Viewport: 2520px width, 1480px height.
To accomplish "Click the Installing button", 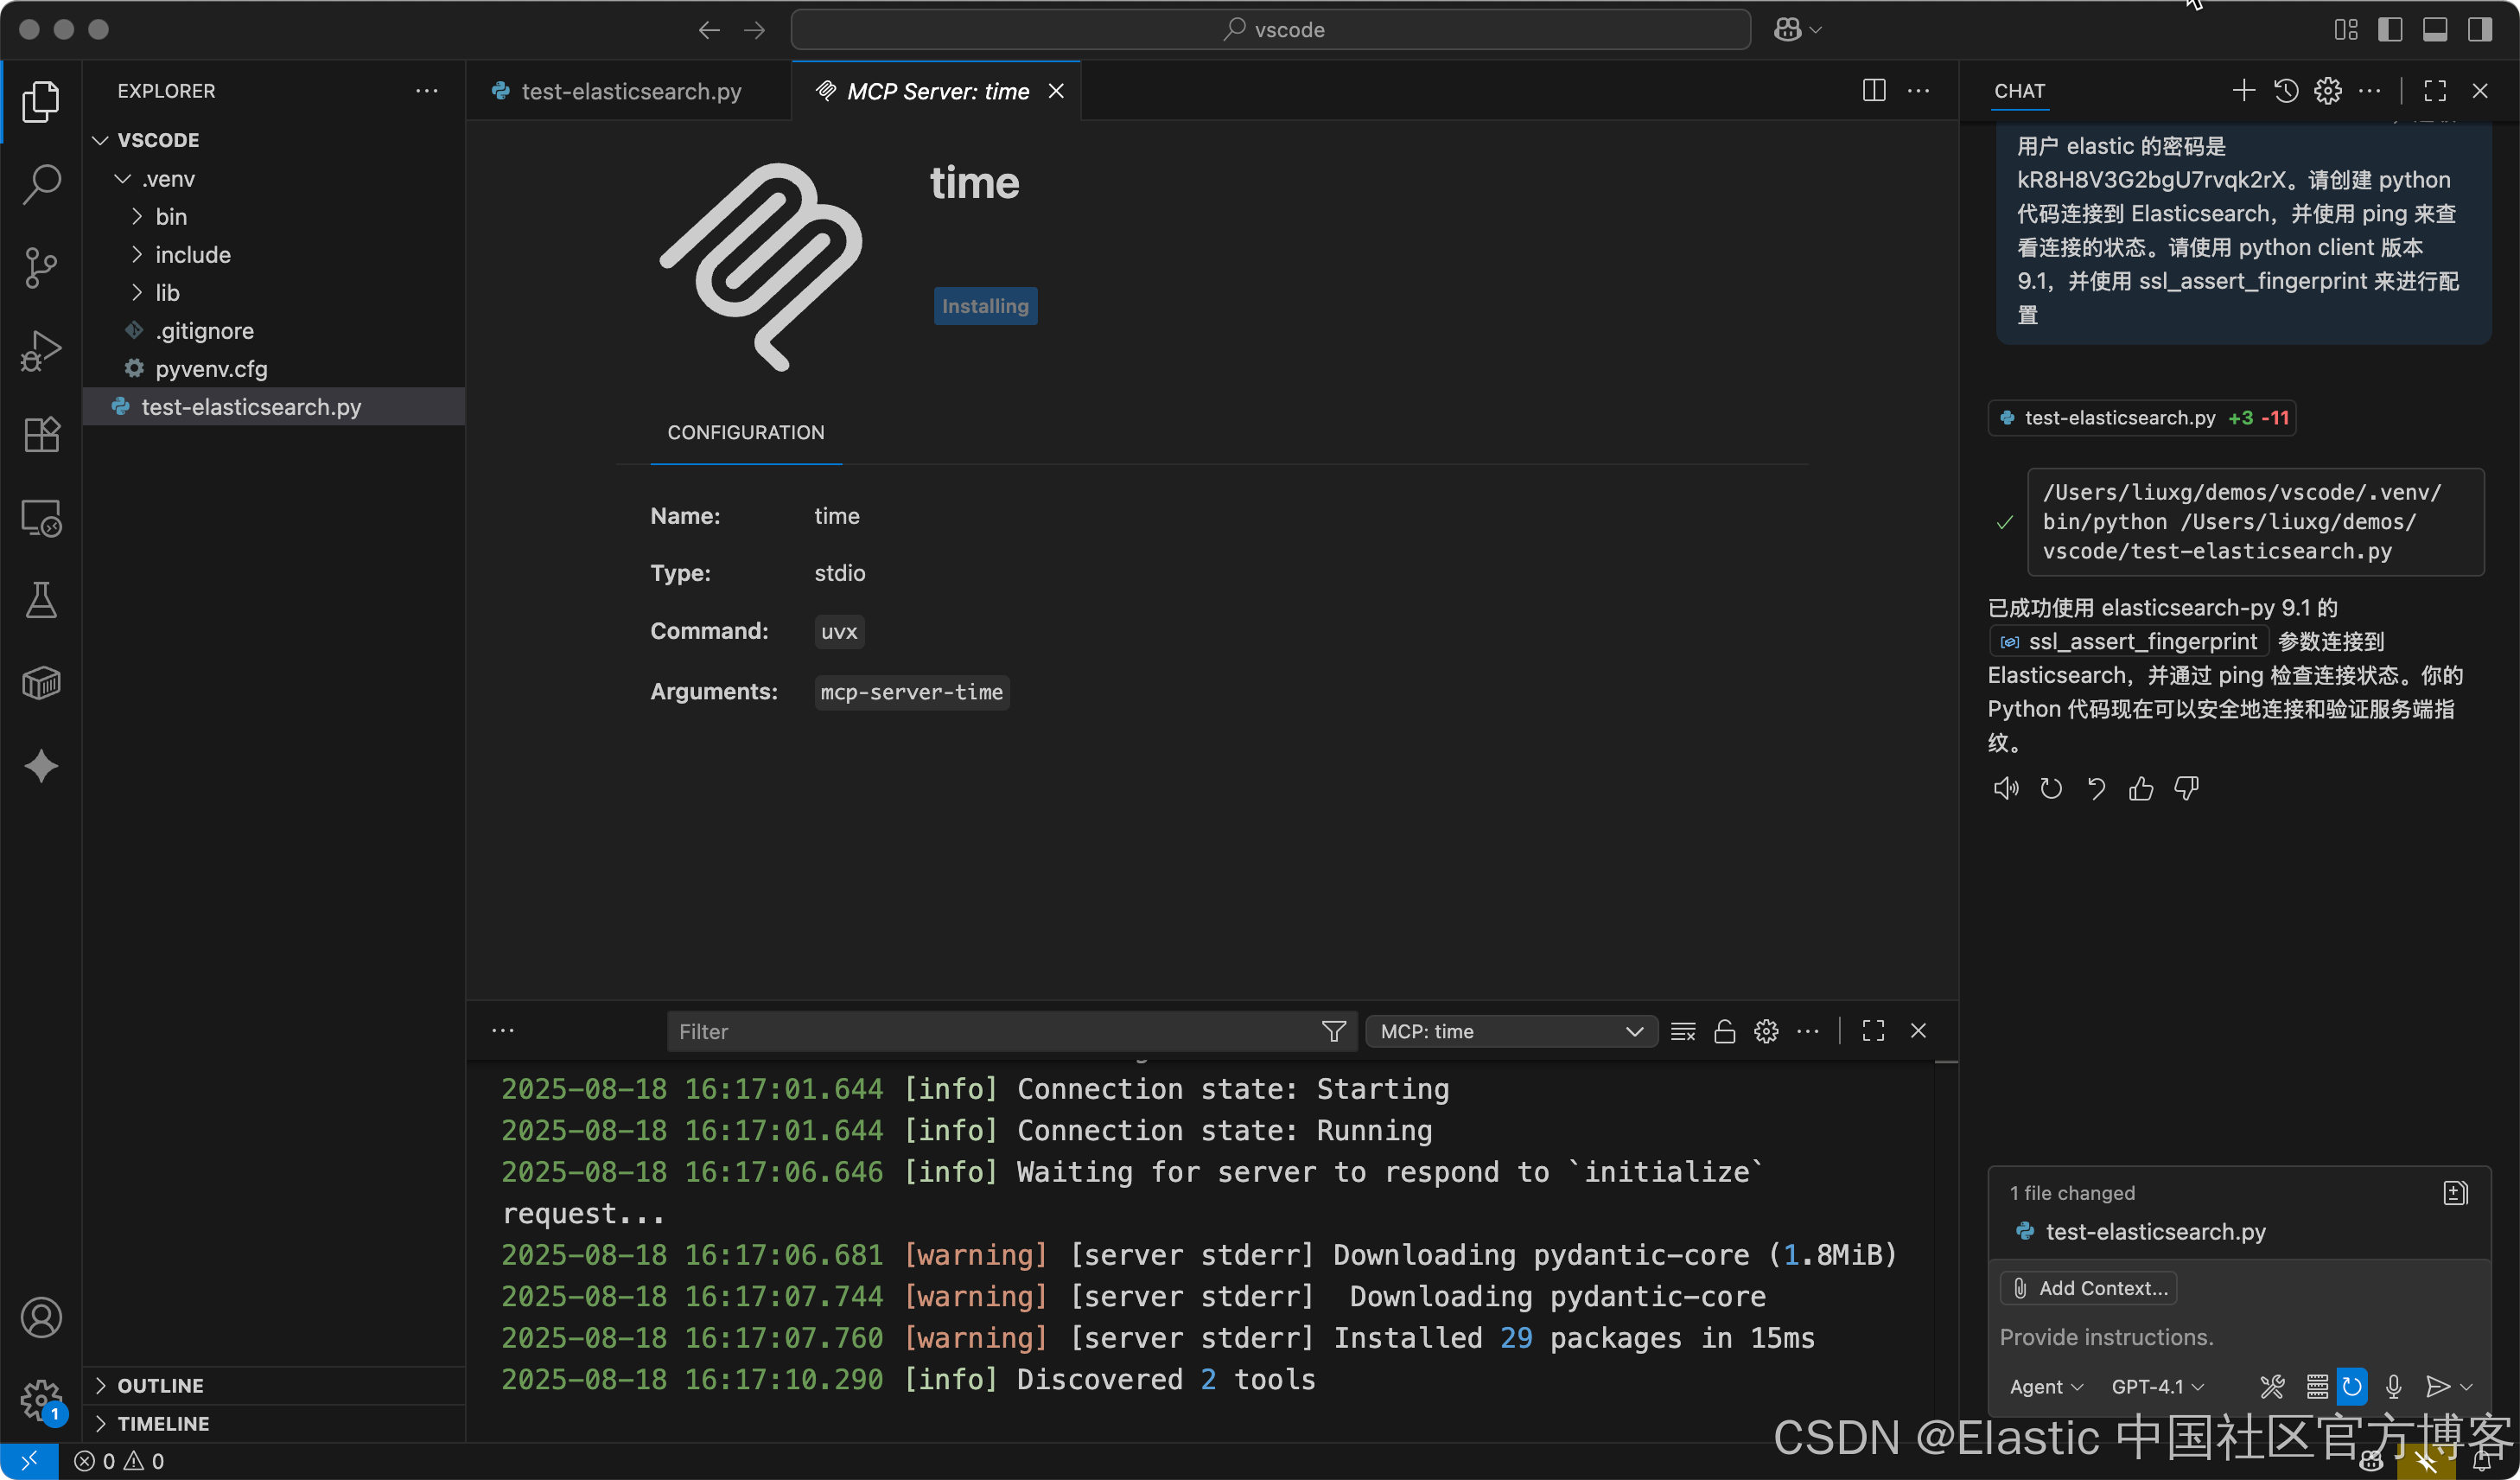I will click(x=985, y=306).
